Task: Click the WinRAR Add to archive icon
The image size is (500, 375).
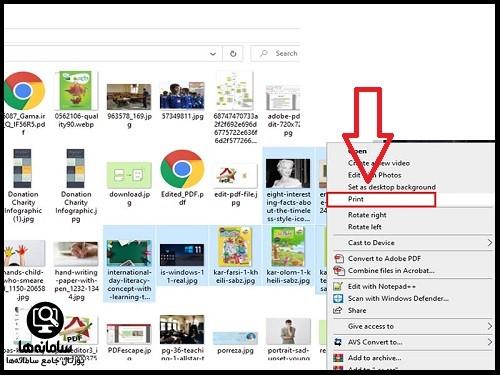Action: (x=338, y=358)
